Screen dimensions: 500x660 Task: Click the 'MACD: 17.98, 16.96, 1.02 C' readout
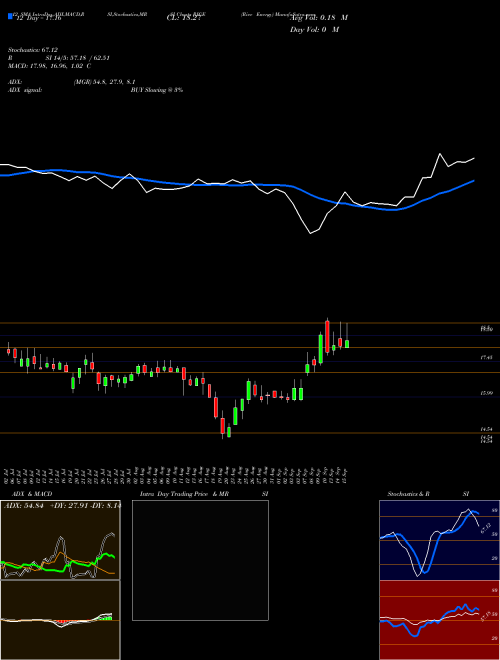49,66
